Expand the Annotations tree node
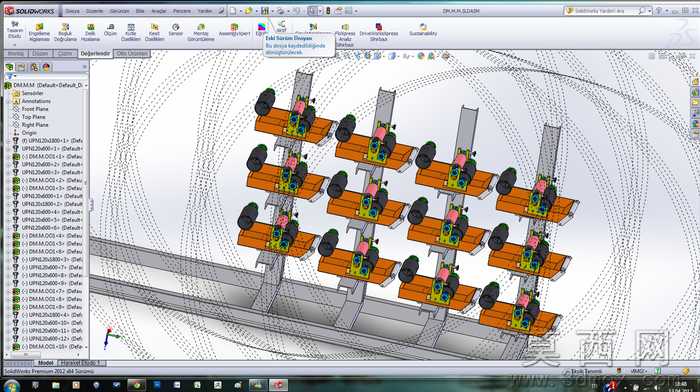700x392 pixels. point(9,101)
